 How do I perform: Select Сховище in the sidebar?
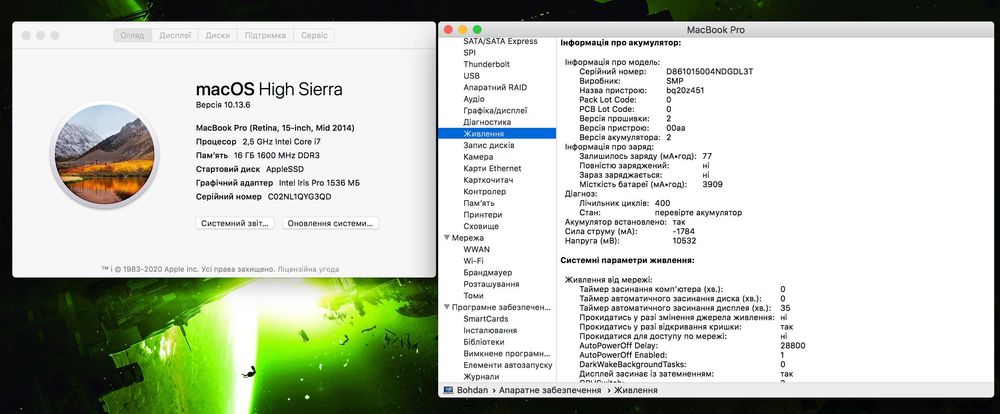pos(481,226)
